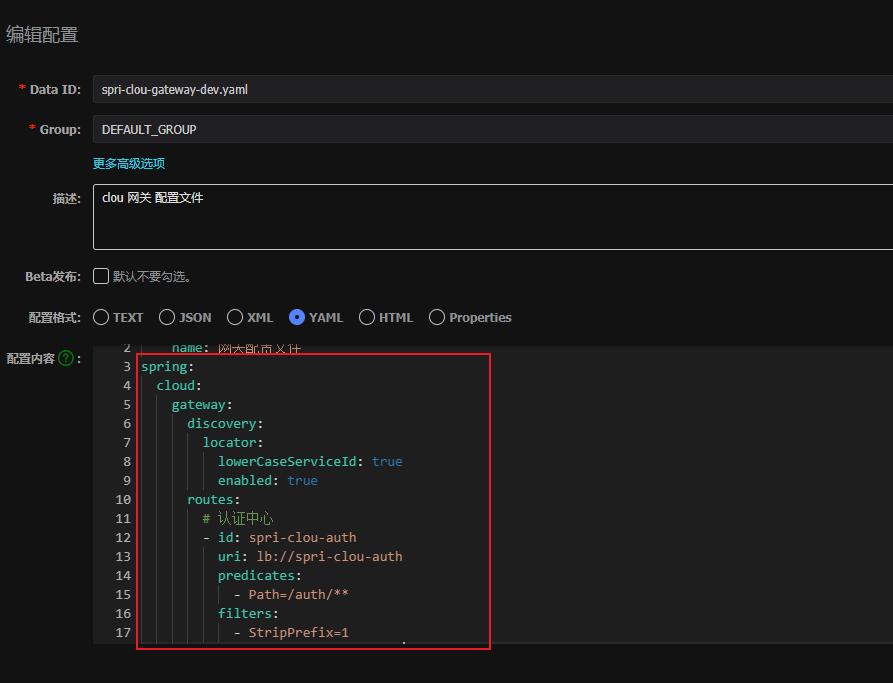
Task: Click the 'enabled: true' line
Action: (268, 480)
